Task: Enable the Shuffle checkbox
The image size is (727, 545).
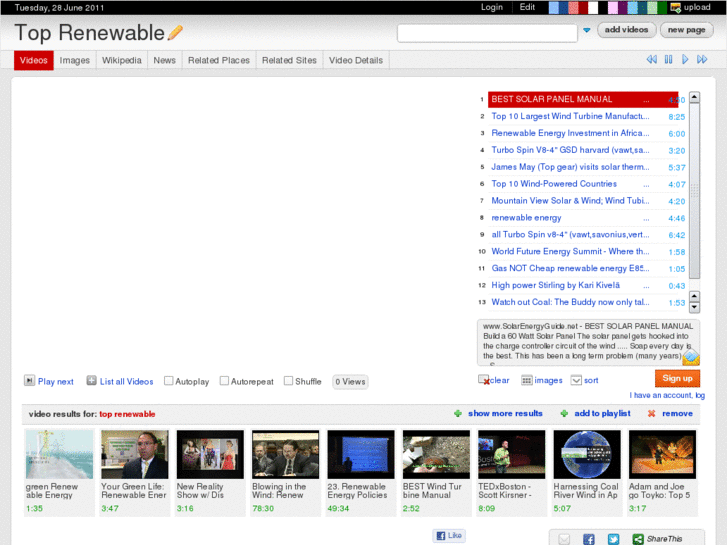Action: [288, 381]
